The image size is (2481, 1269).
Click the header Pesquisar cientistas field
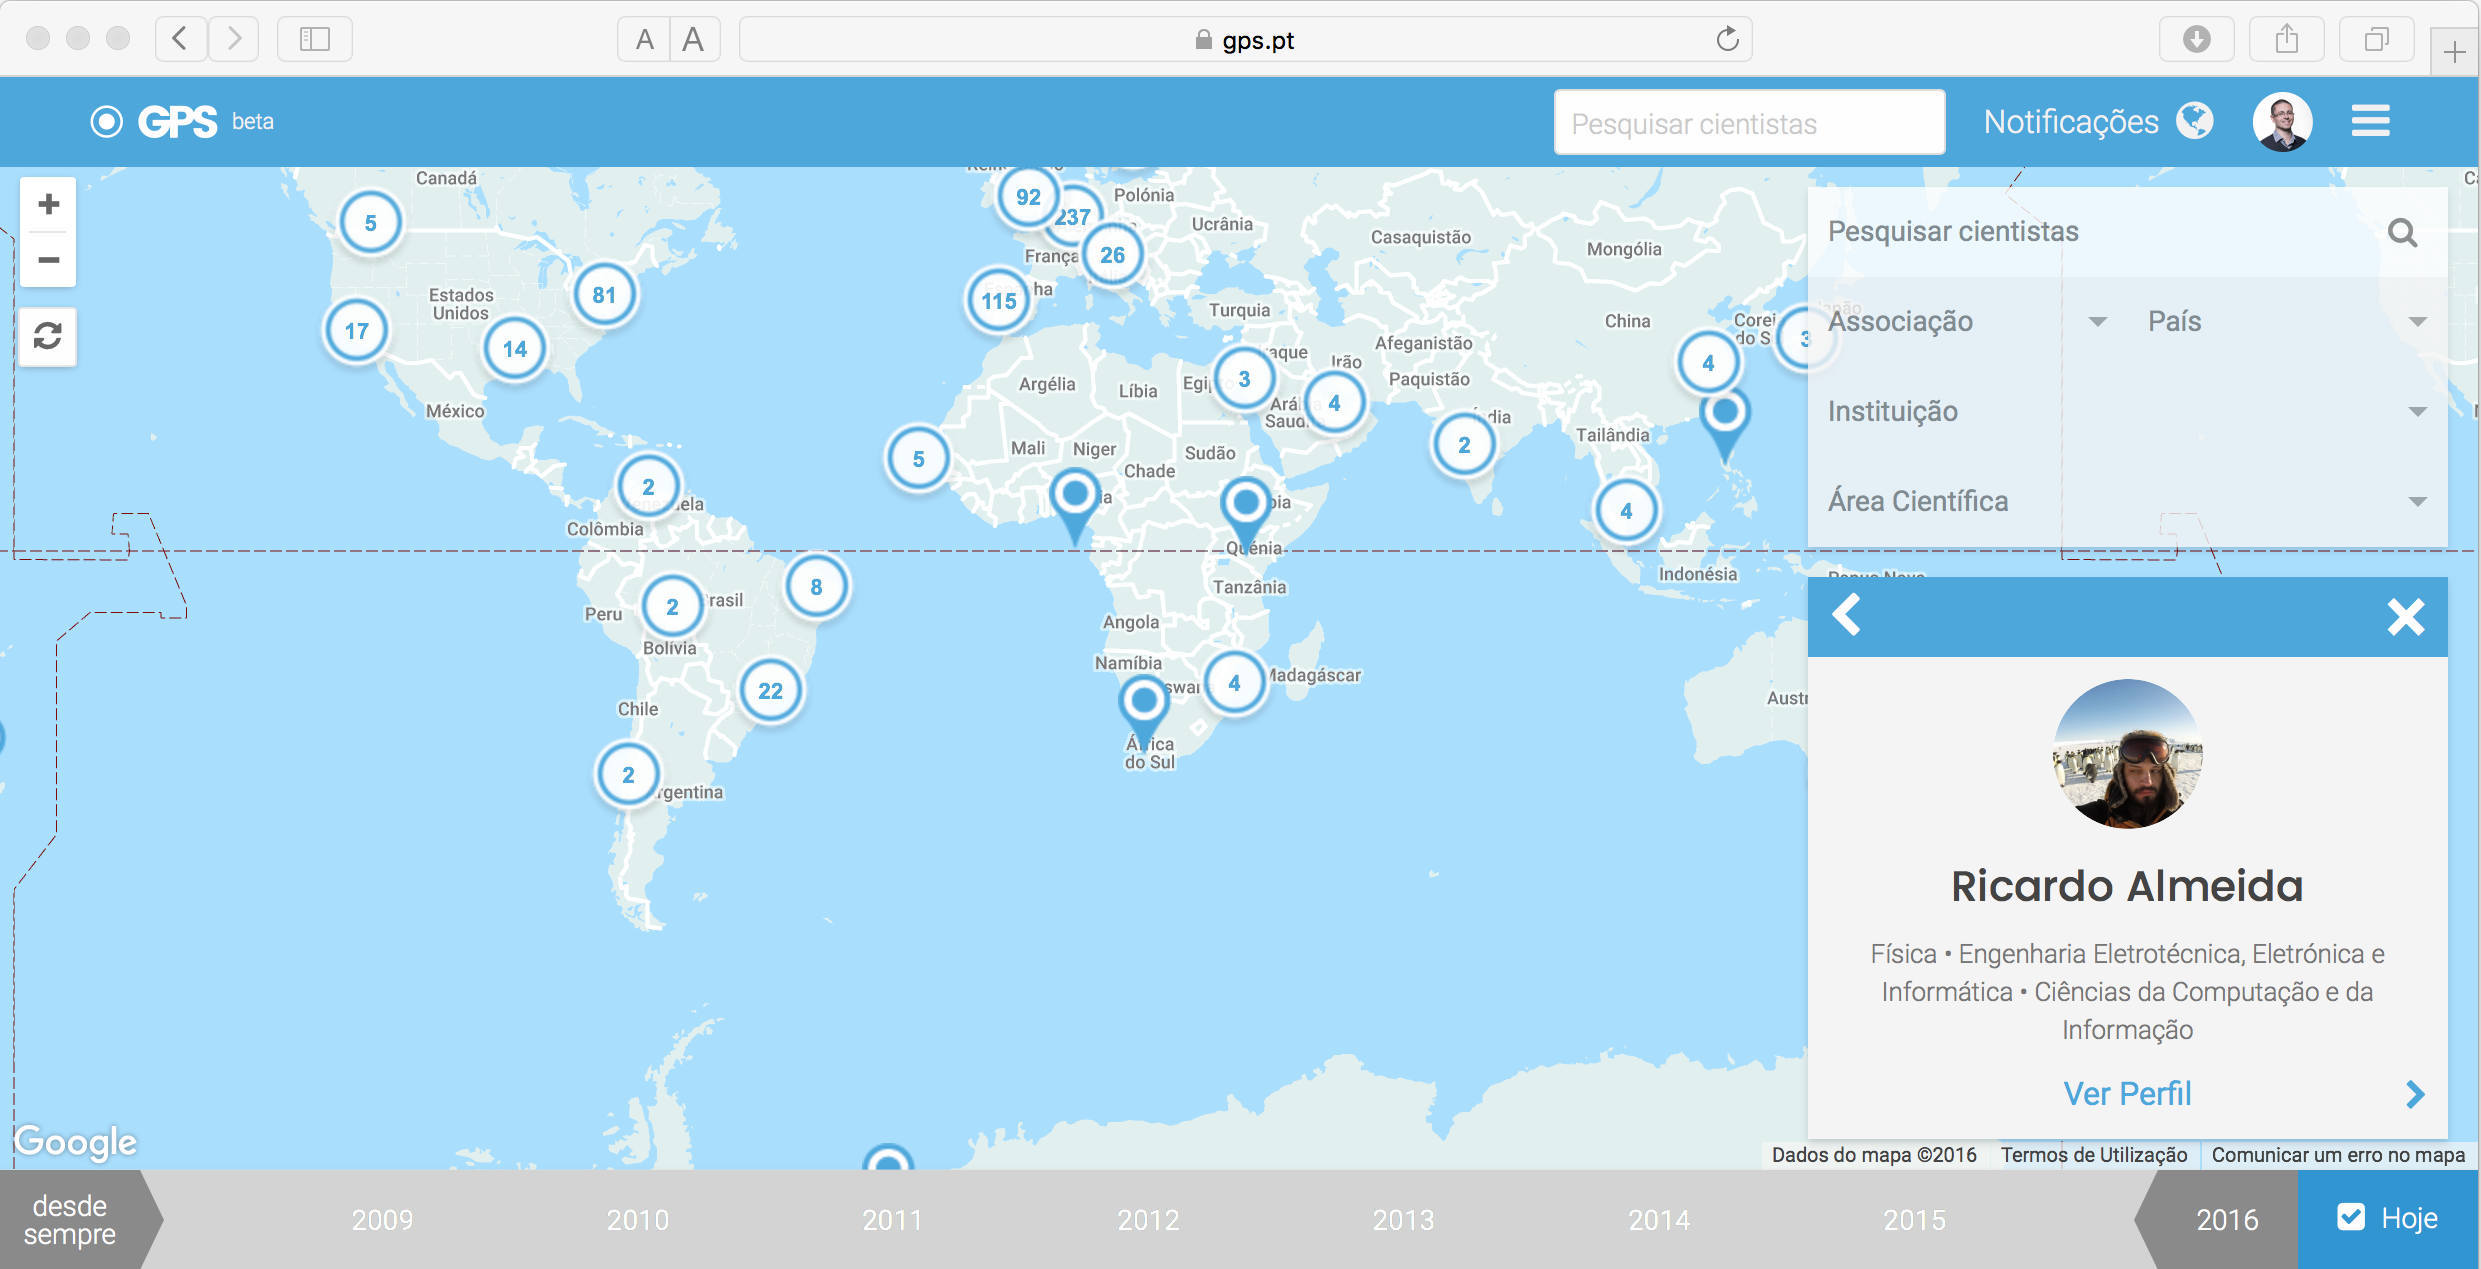1749,123
